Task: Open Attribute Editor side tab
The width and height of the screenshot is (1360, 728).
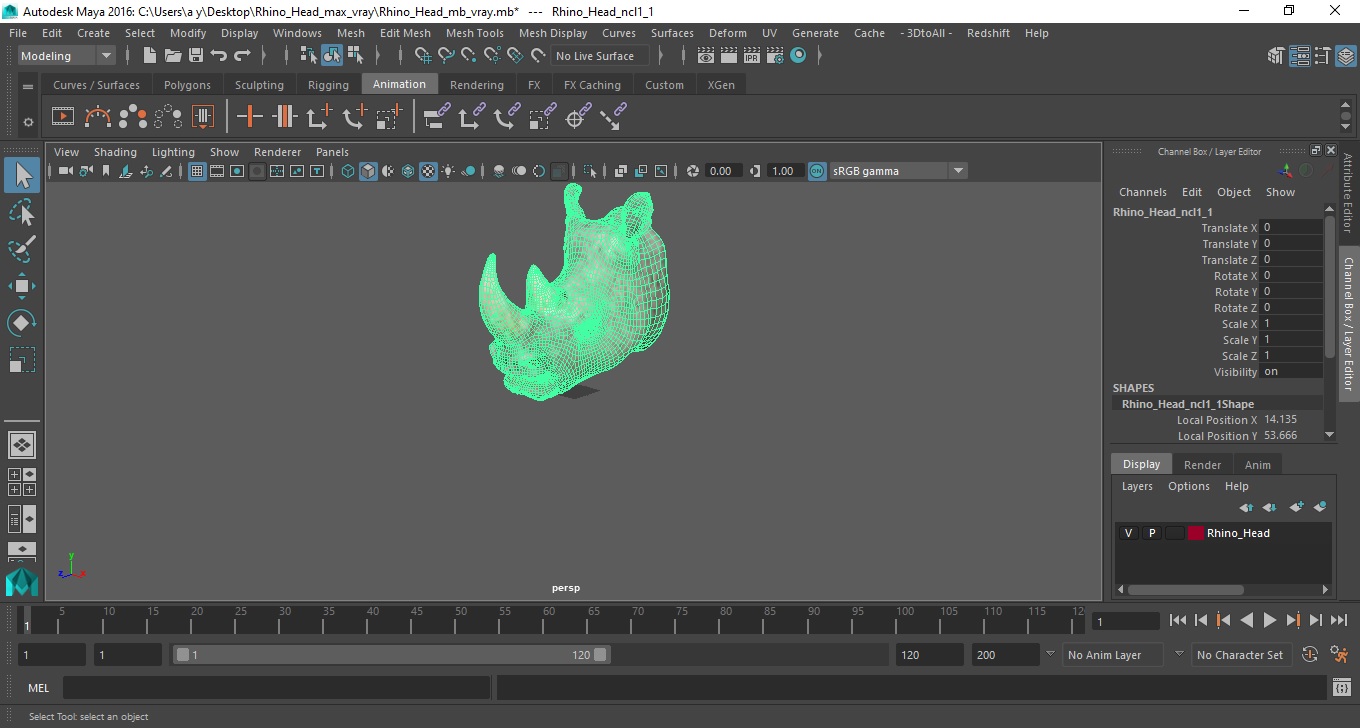Action: [1348, 193]
